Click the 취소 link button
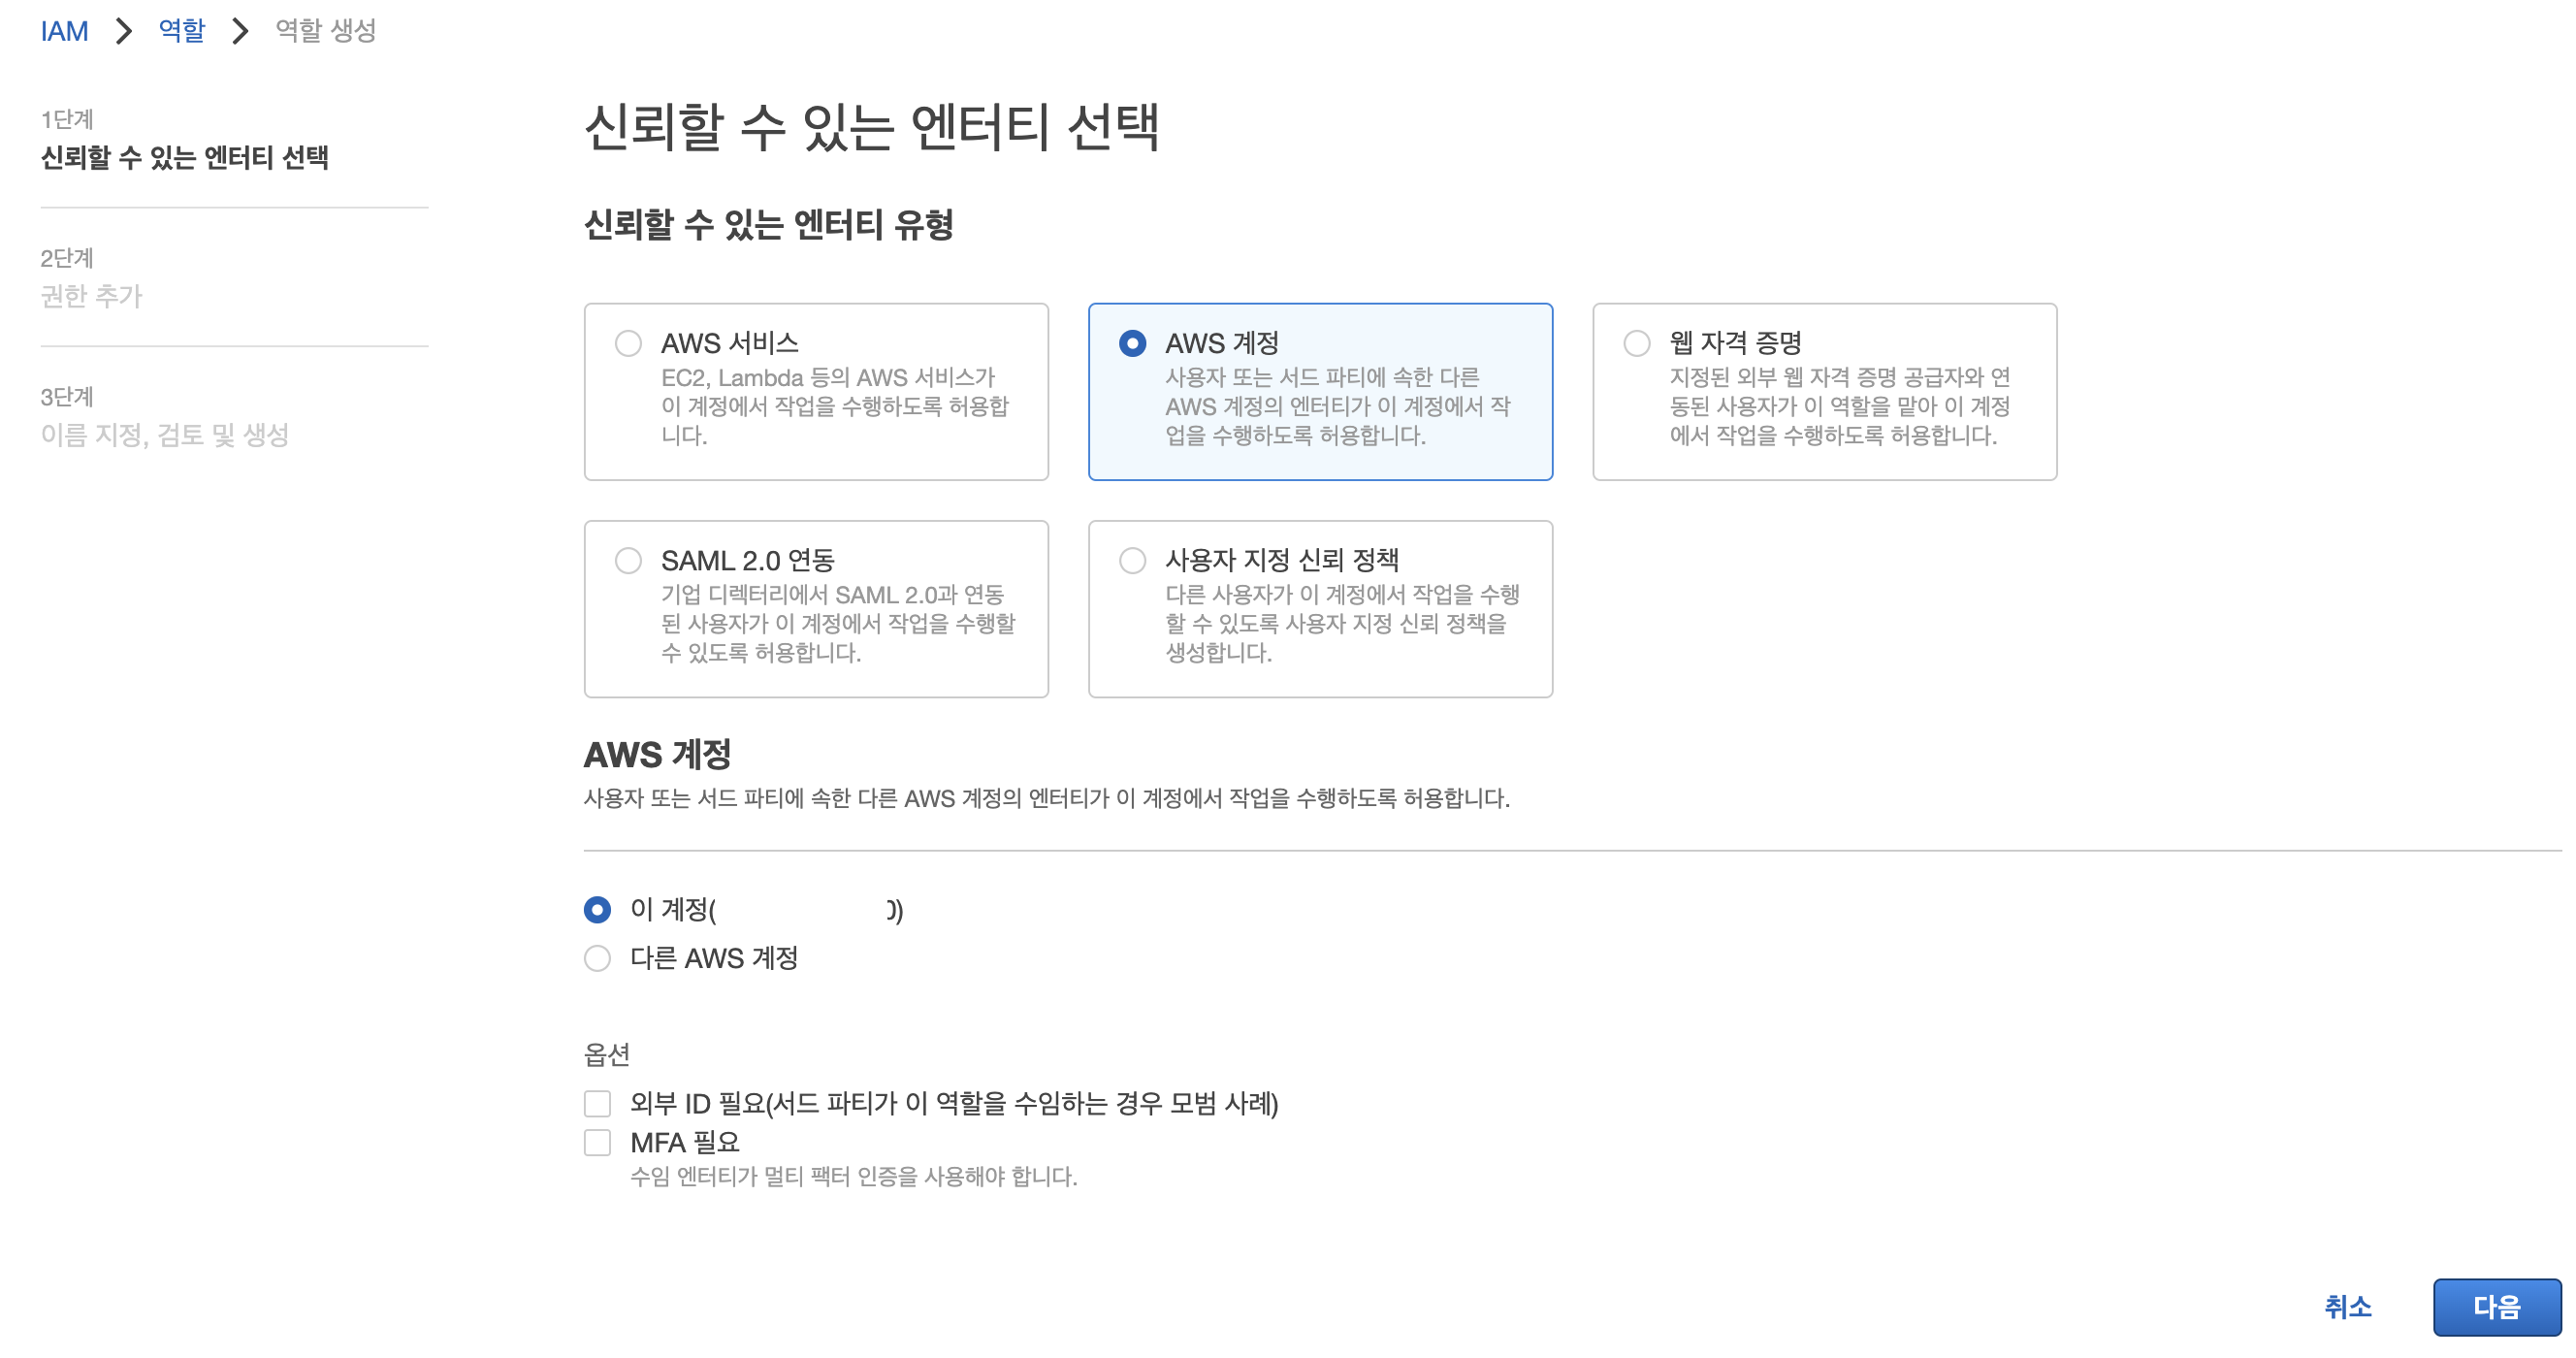Viewport: 2576px width, 1358px height. (2347, 1307)
